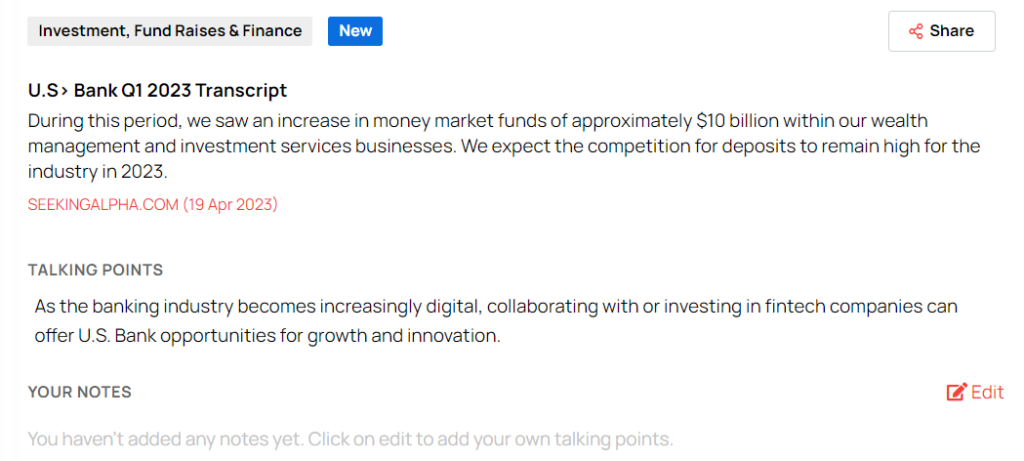Select the Investment, Fund Raises & Finance tag
This screenshot has width=1024, height=461.
(x=170, y=31)
